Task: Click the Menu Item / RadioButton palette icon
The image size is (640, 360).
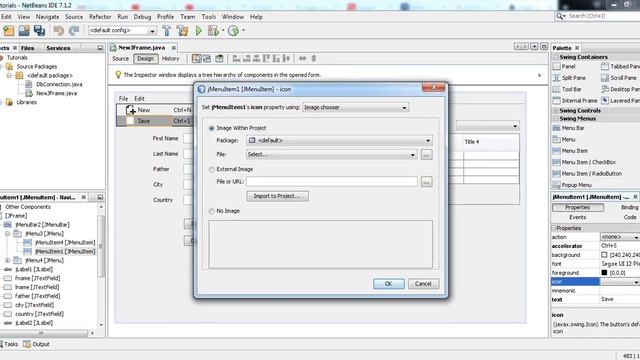Action: click(x=556, y=173)
